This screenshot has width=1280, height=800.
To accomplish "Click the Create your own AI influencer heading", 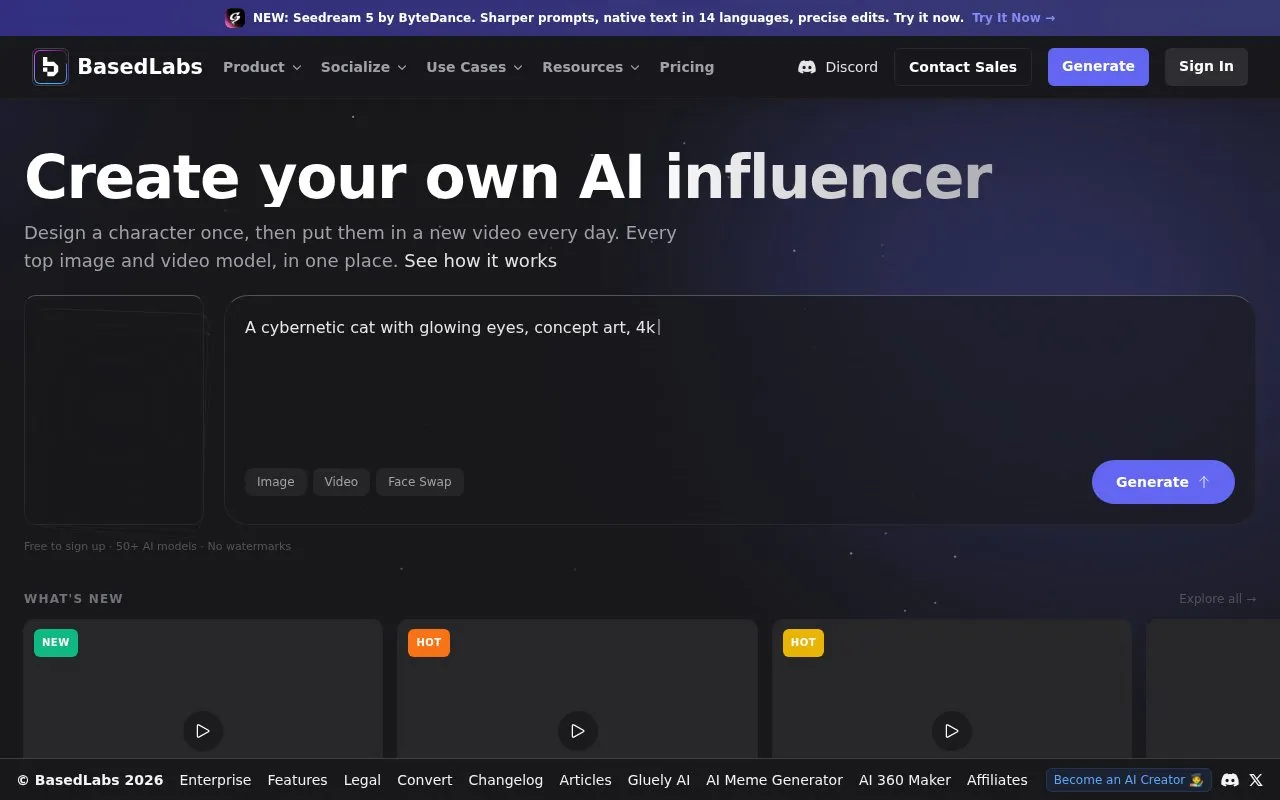I will click(x=508, y=178).
